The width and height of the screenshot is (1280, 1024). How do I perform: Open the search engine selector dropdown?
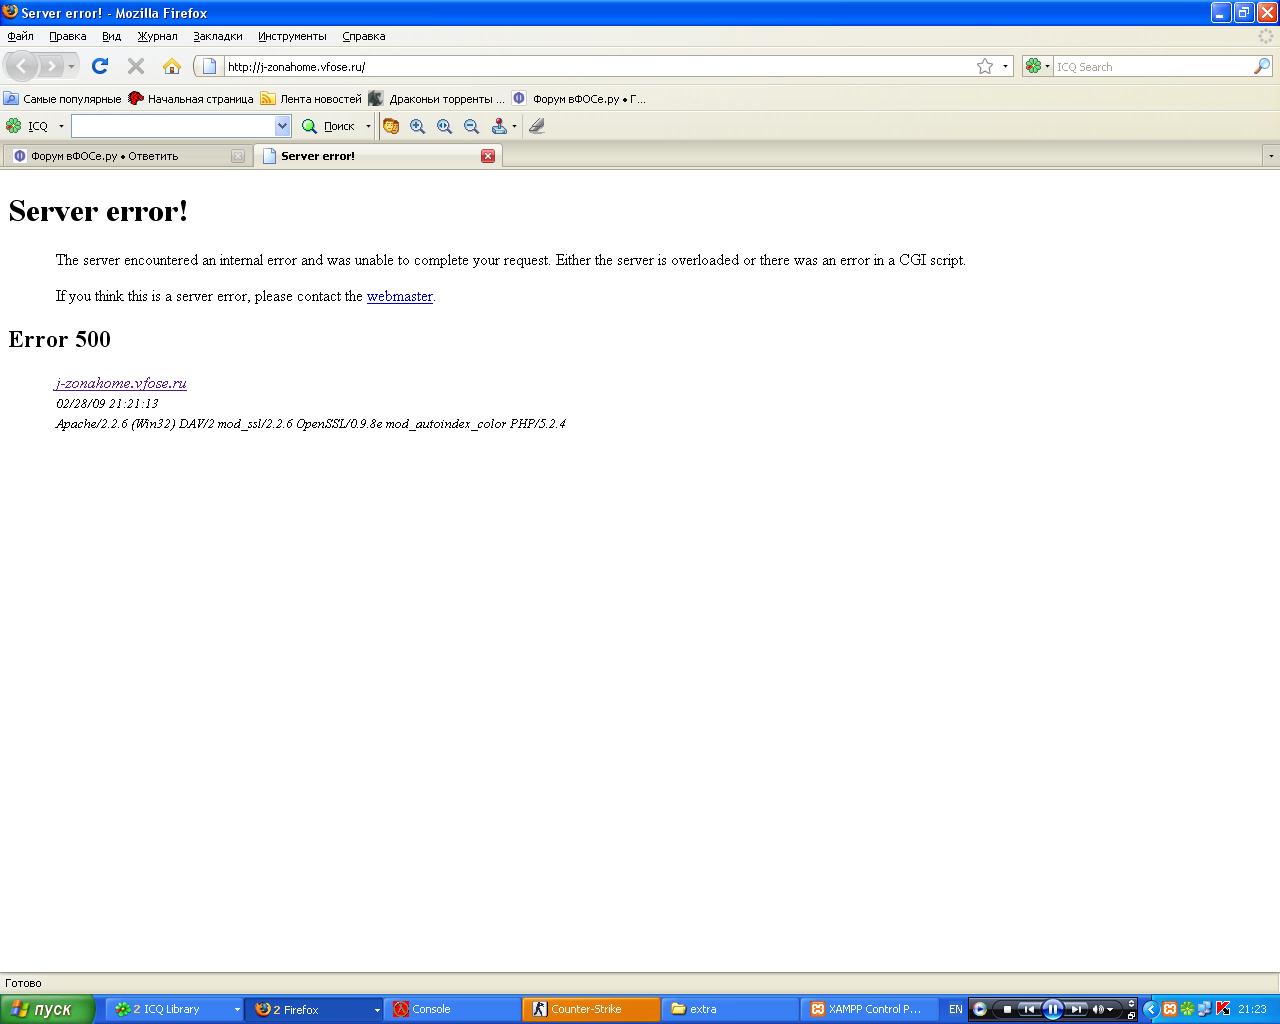pos(1038,66)
